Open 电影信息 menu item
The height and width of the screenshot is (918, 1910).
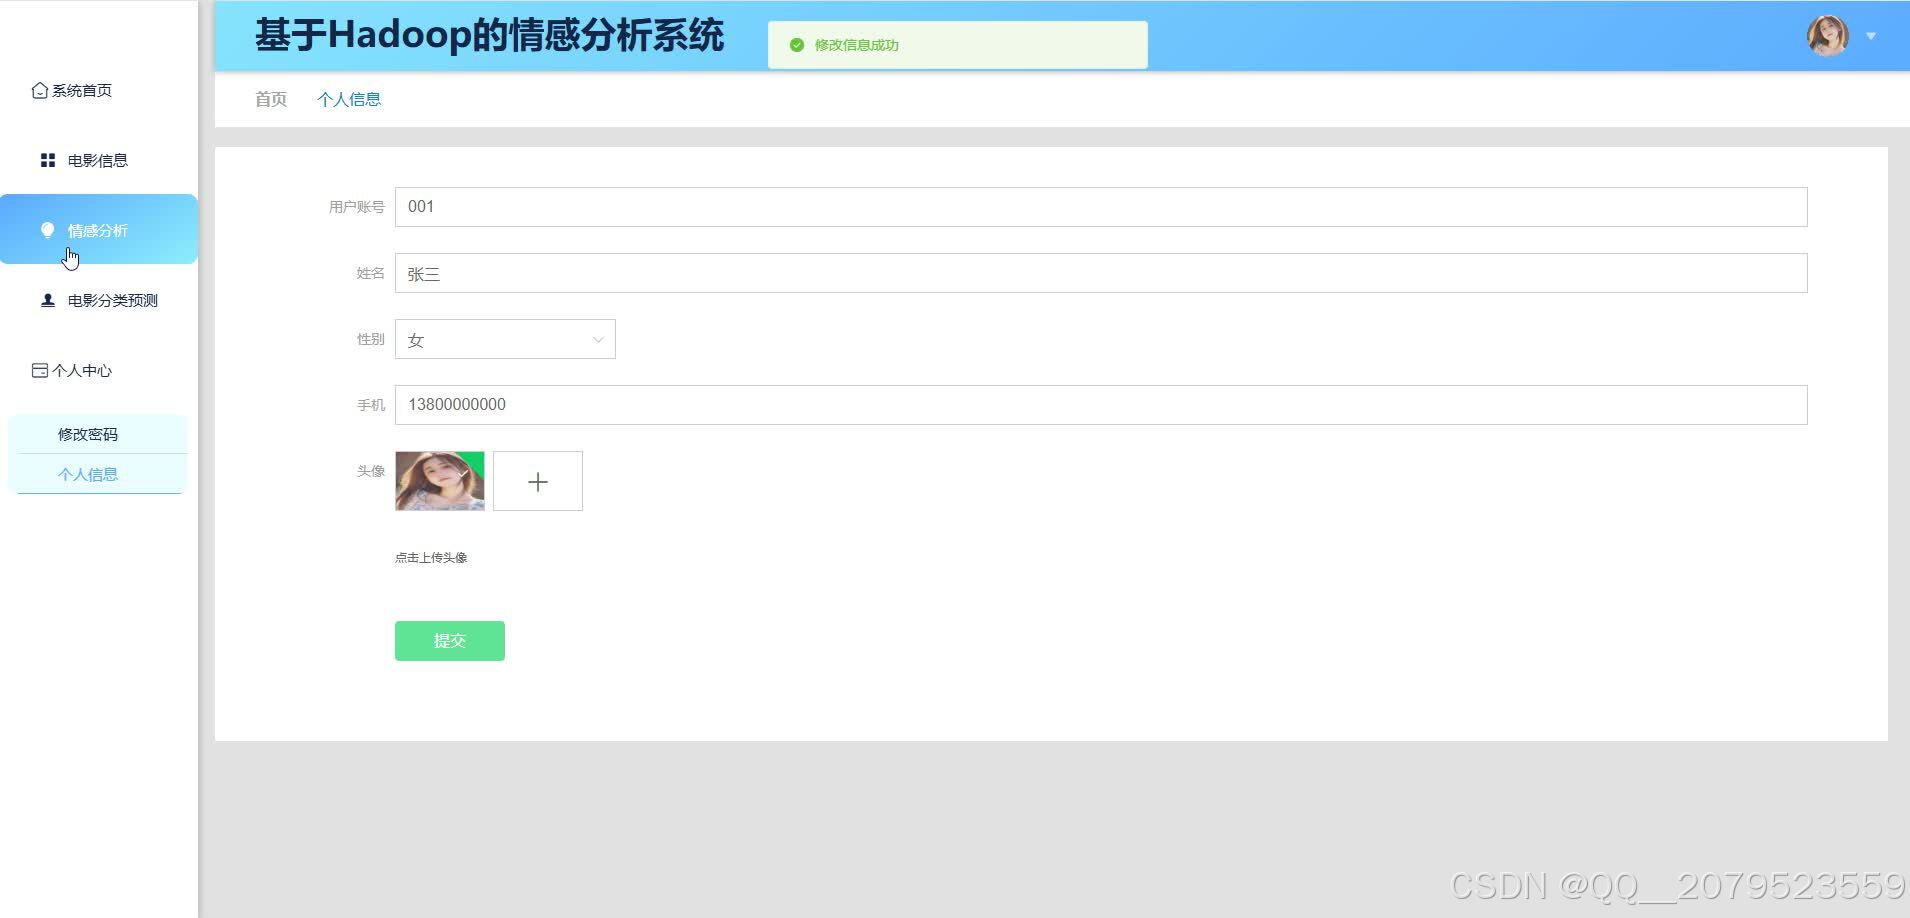pos(99,160)
